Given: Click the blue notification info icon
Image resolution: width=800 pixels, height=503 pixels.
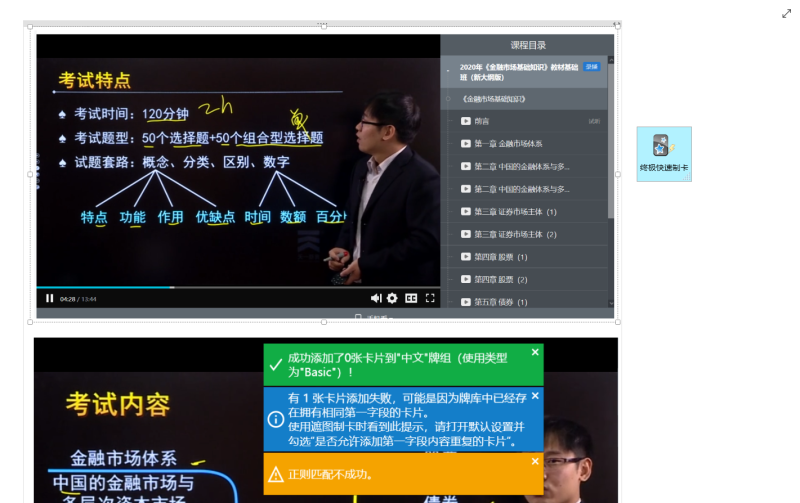Looking at the screenshot, I should pos(276,419).
